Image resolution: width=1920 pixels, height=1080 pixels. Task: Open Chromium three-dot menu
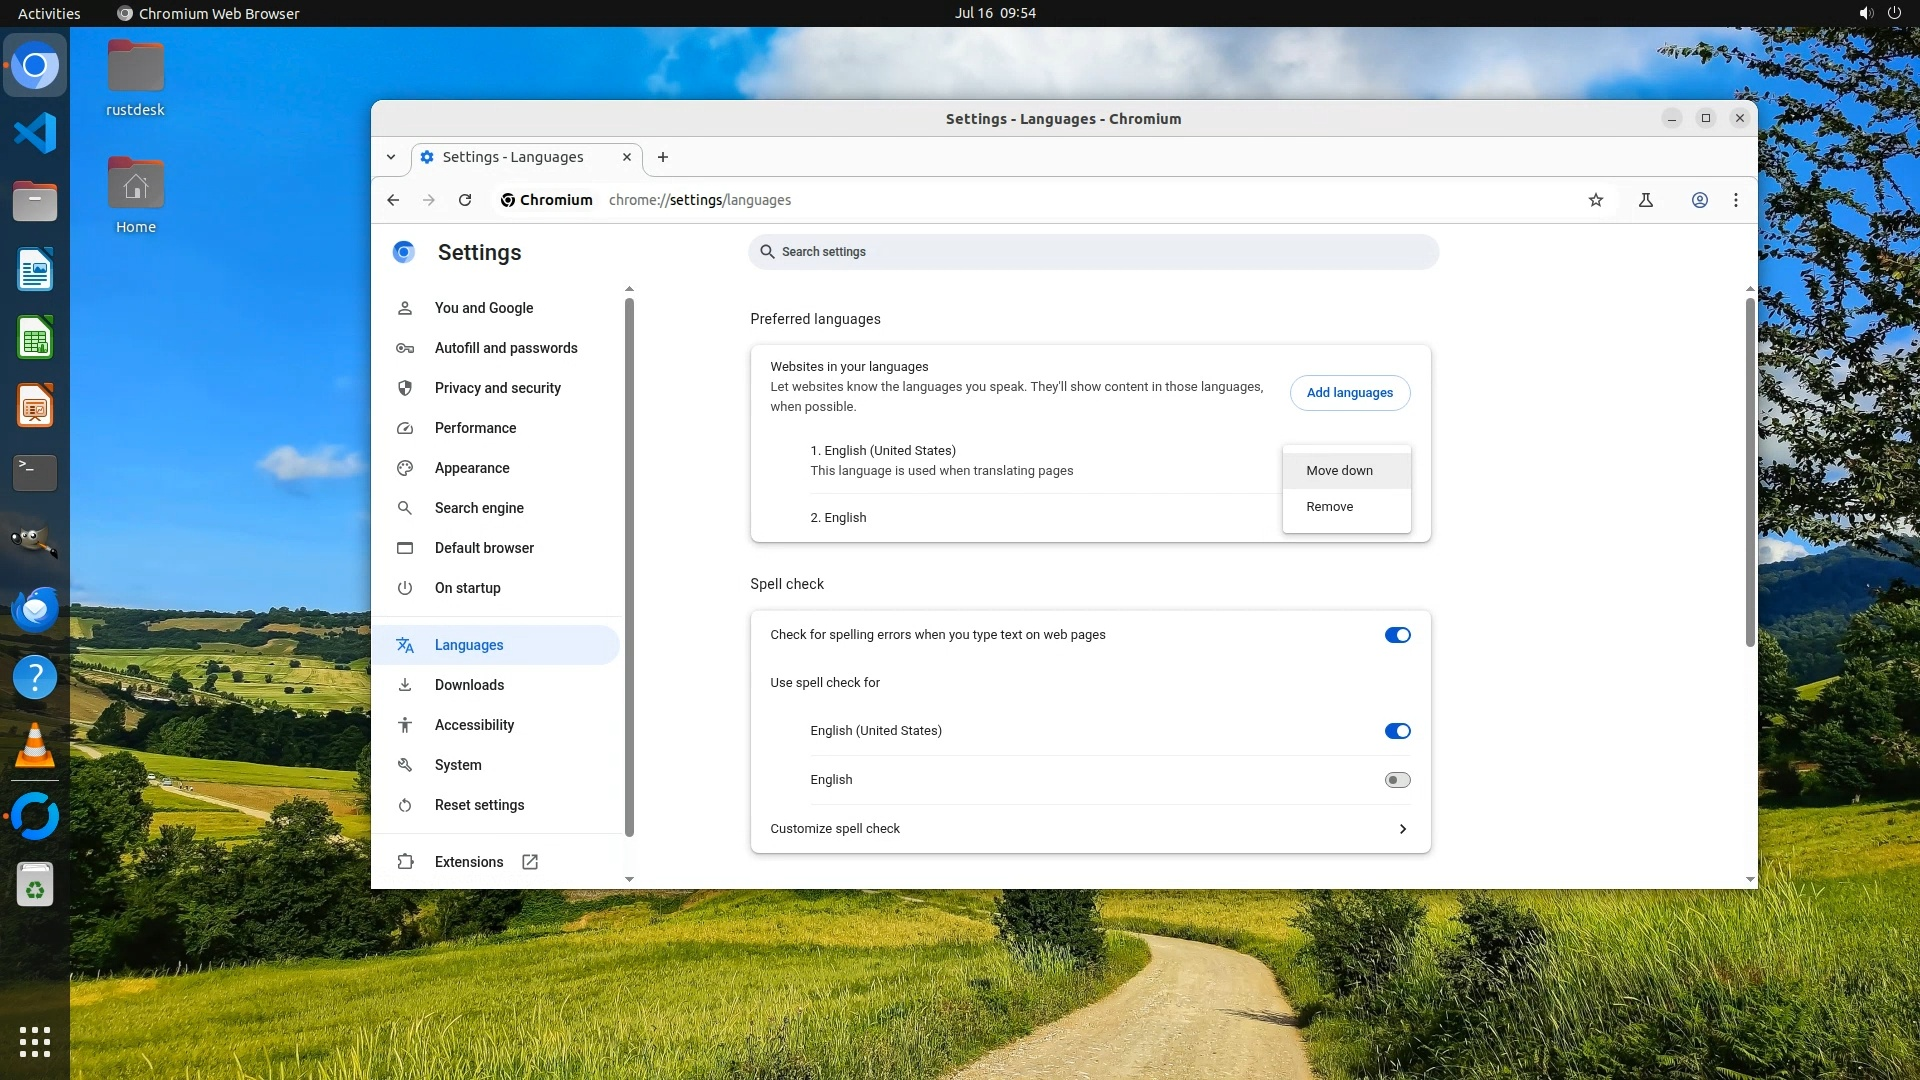(x=1736, y=200)
